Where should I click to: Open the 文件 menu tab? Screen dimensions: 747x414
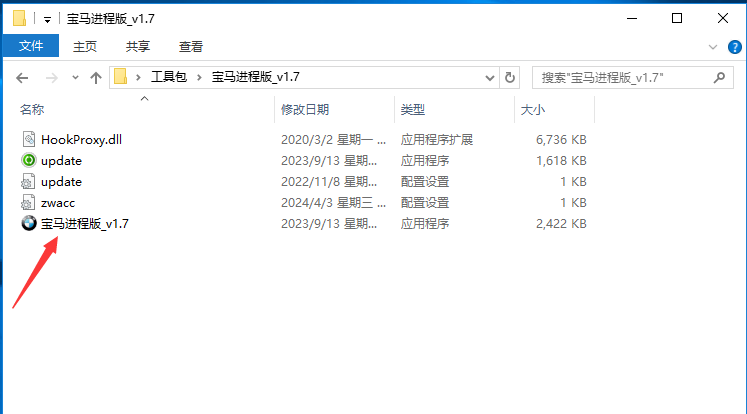31,46
